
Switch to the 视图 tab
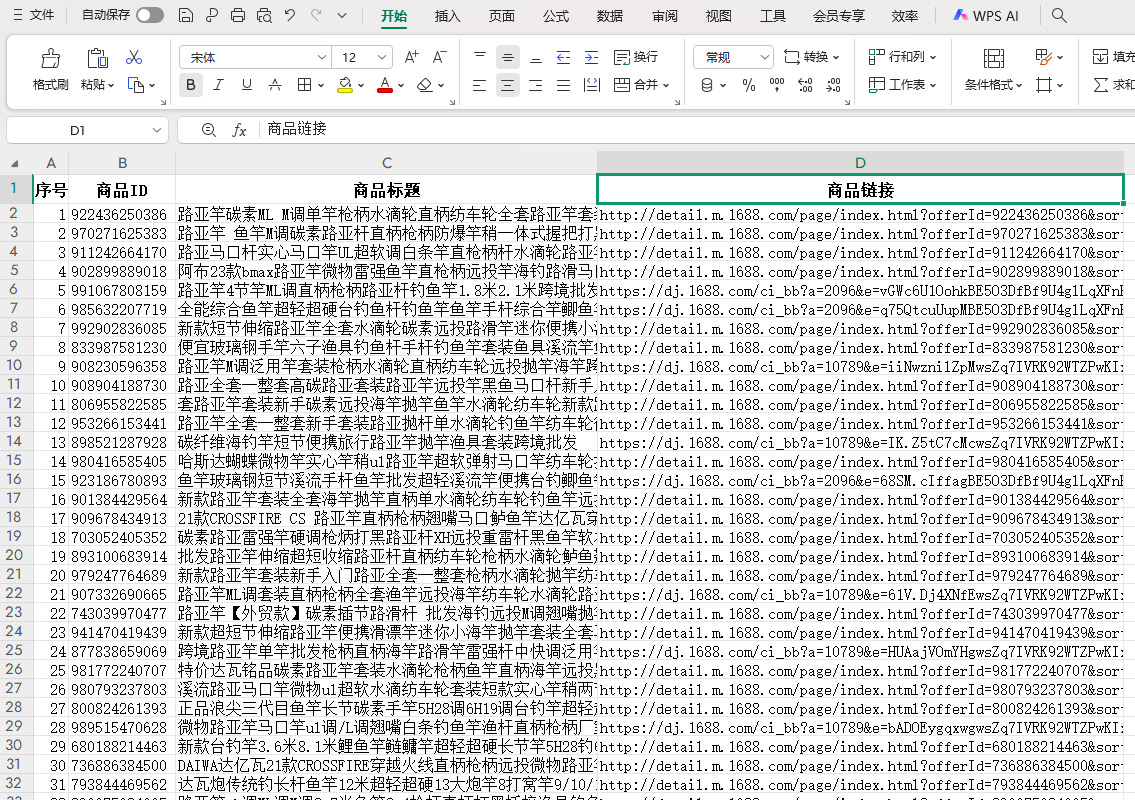point(718,16)
